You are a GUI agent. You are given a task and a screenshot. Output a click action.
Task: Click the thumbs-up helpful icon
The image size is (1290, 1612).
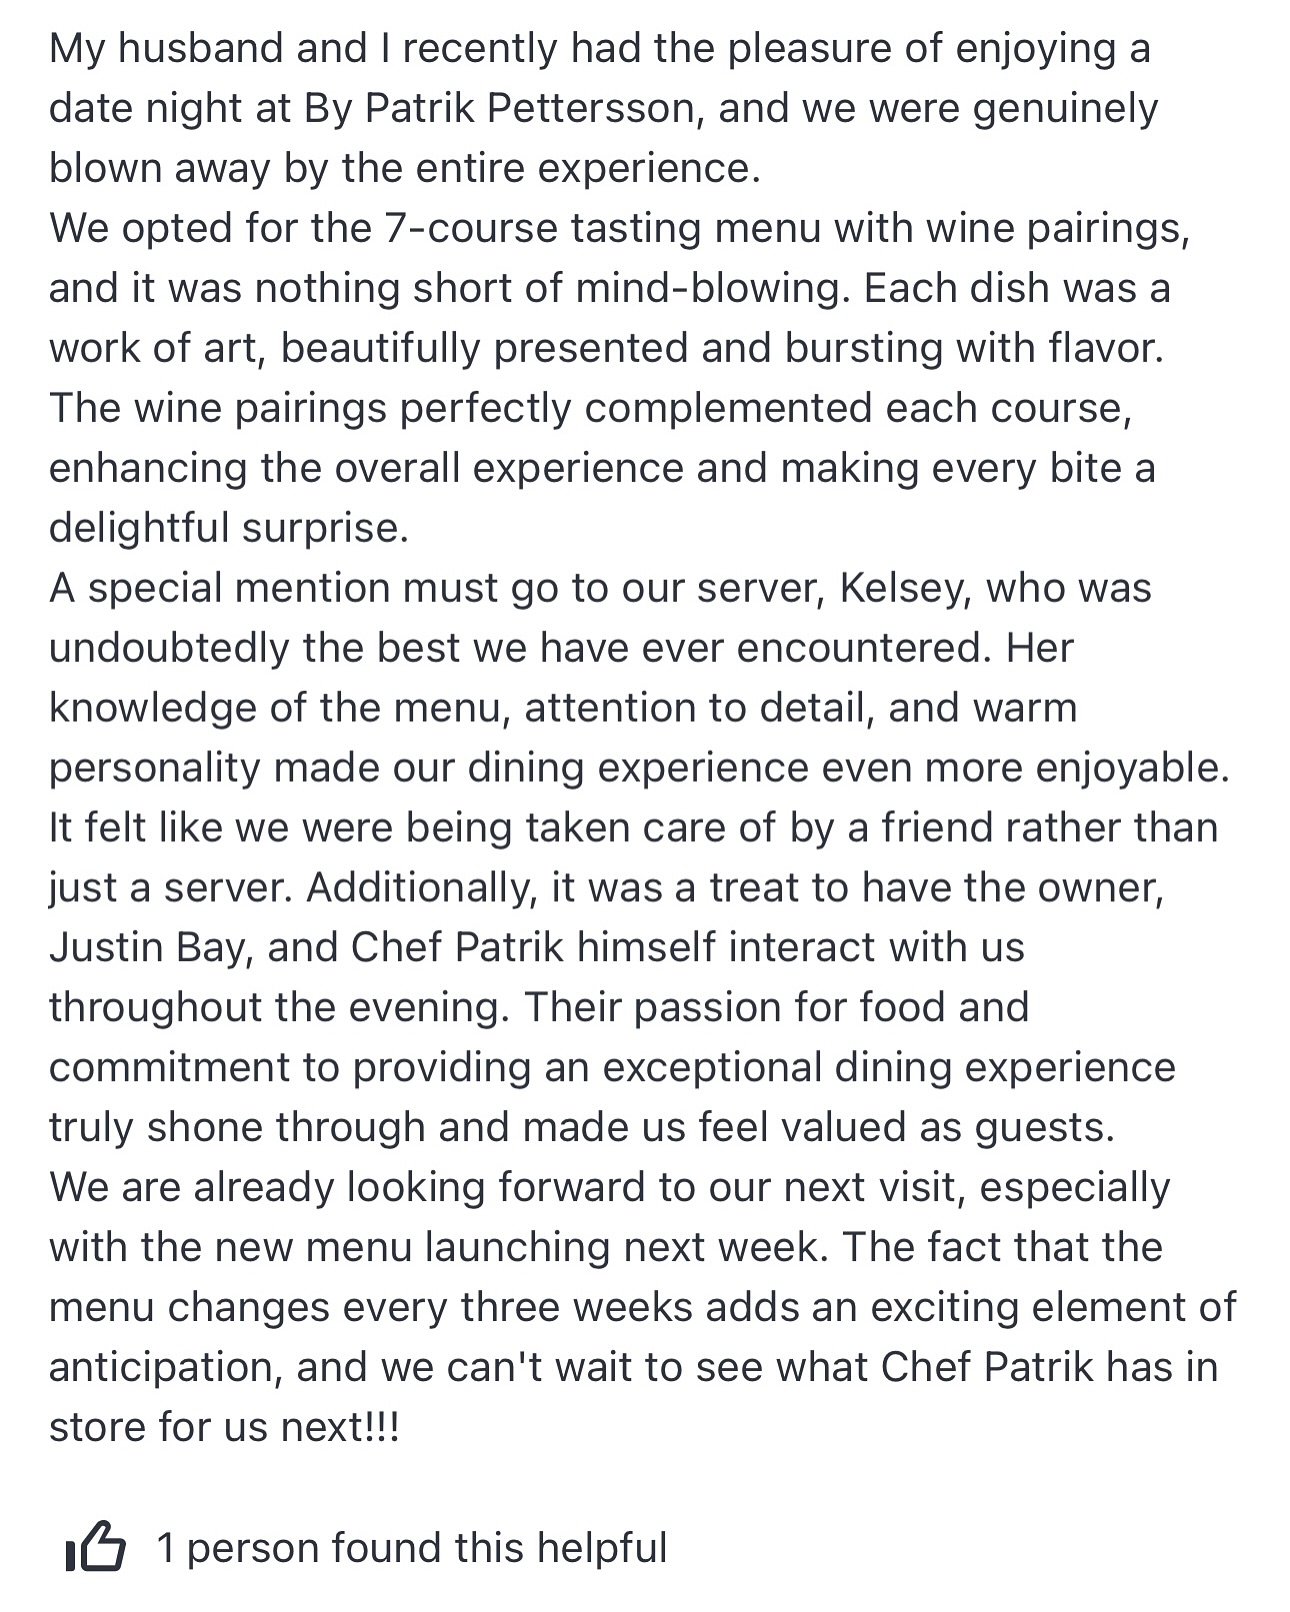(95, 1547)
